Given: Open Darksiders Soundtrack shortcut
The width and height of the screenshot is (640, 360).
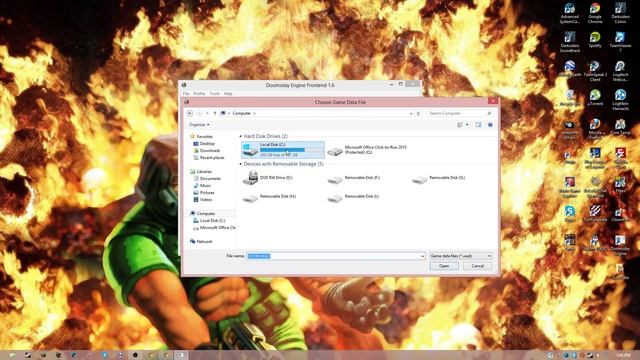Looking at the screenshot, I should 570,42.
